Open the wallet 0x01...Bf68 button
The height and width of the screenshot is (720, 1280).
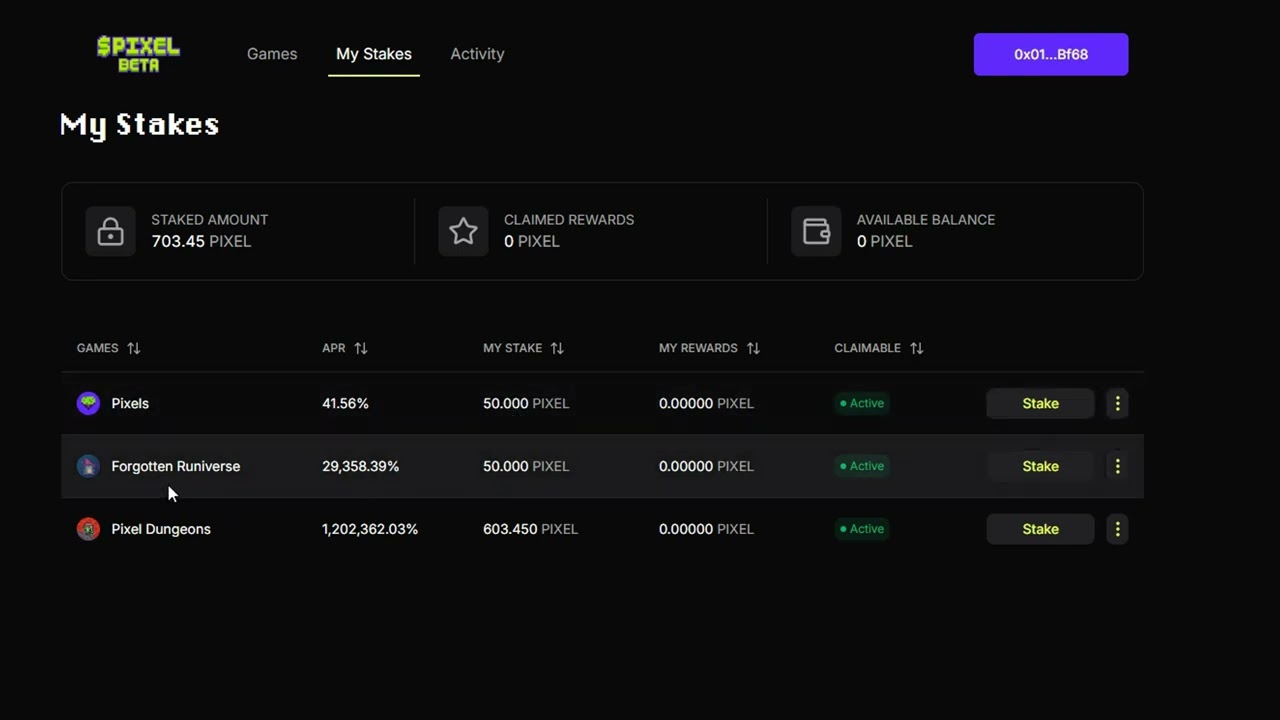pyautogui.click(x=1051, y=54)
